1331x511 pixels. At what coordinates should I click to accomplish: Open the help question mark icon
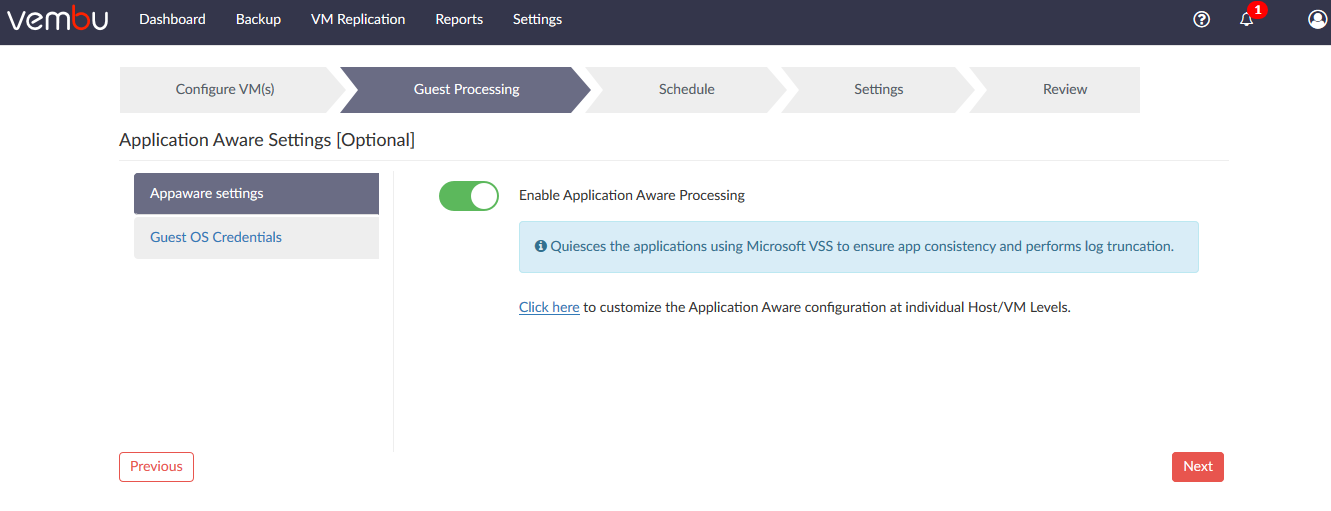pyautogui.click(x=1202, y=19)
